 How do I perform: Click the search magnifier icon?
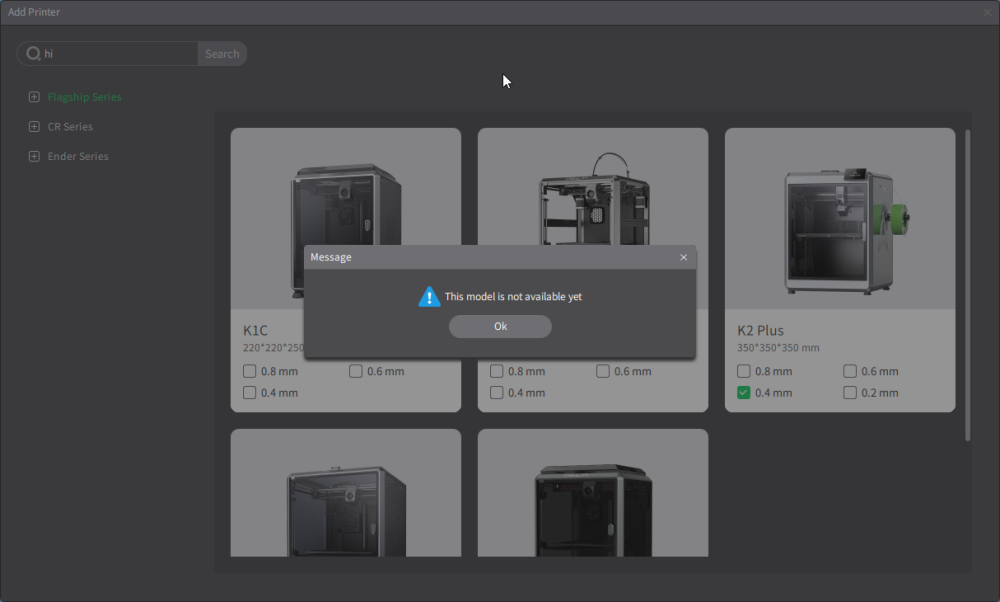tap(33, 54)
